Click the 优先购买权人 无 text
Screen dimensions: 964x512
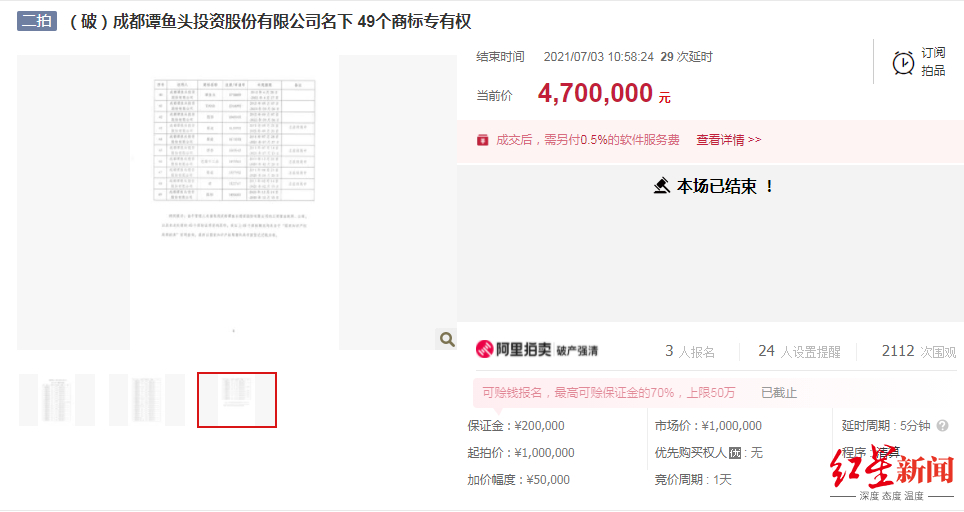click(708, 453)
